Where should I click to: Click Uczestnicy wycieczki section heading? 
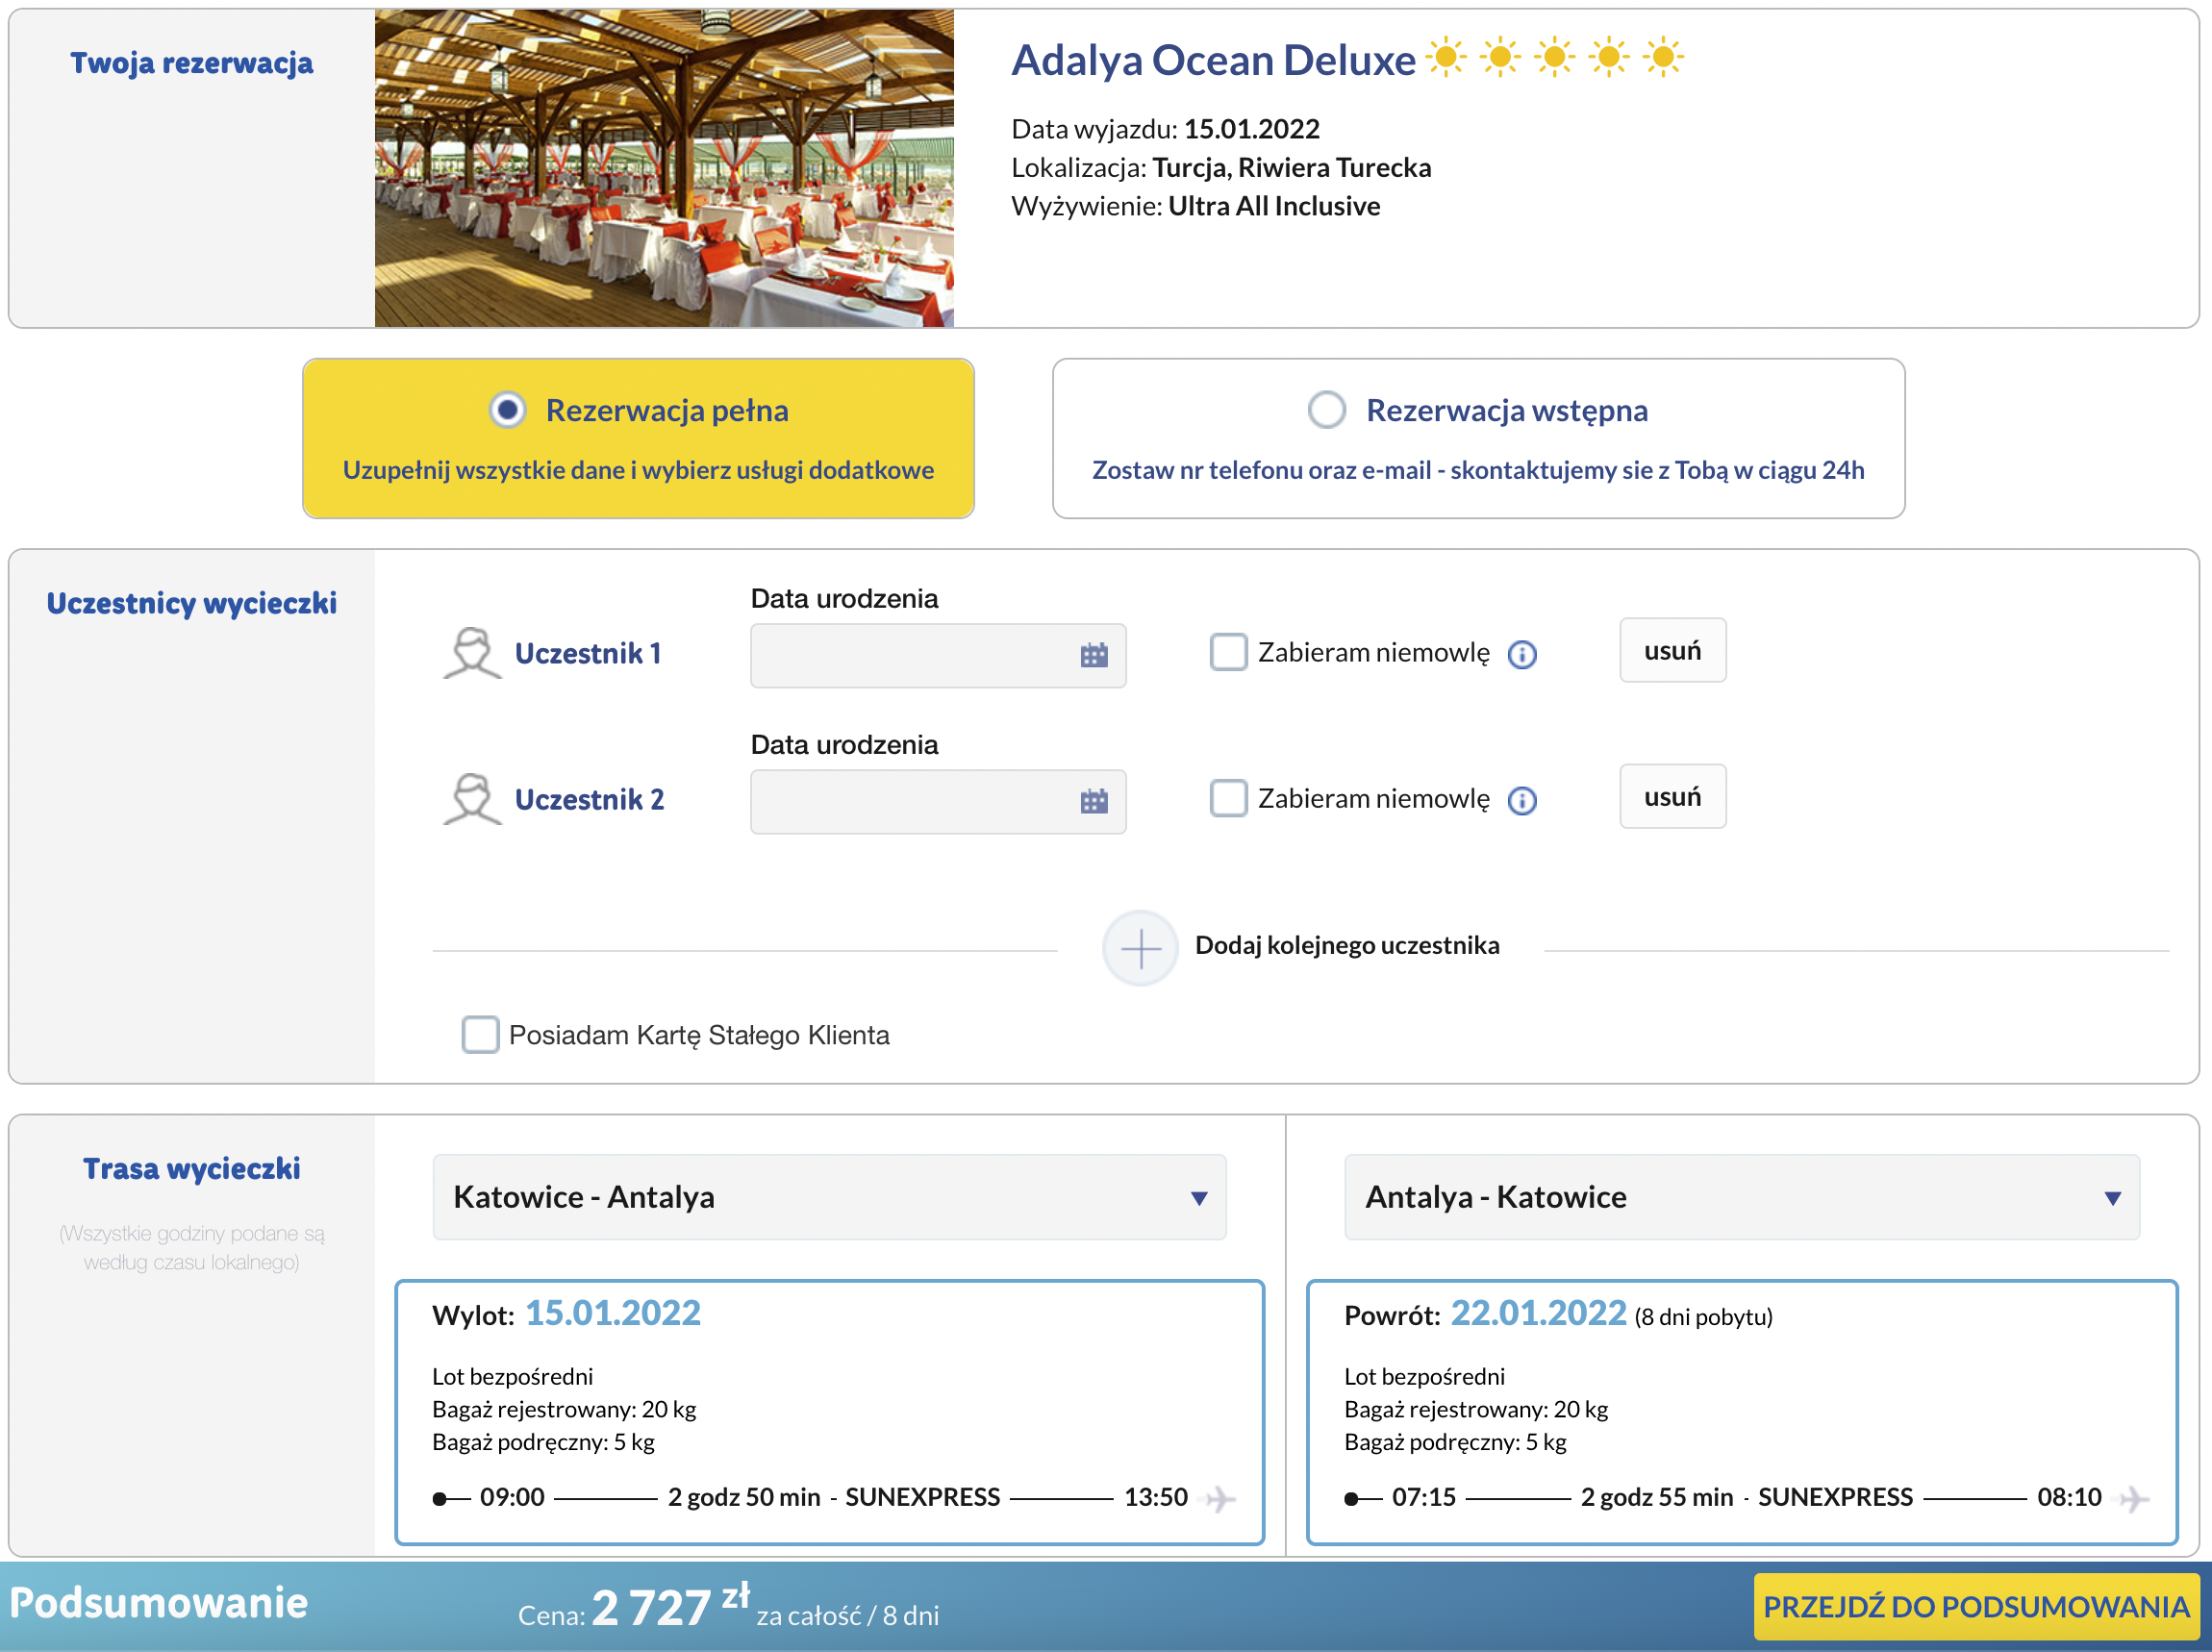tap(191, 603)
